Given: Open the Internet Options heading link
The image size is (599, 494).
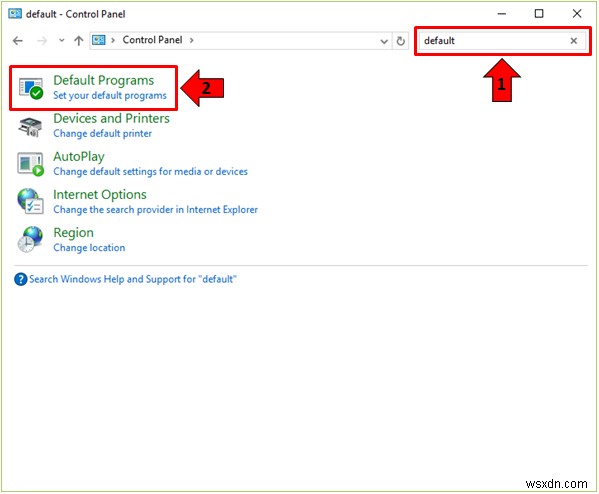Looking at the screenshot, I should click(100, 195).
